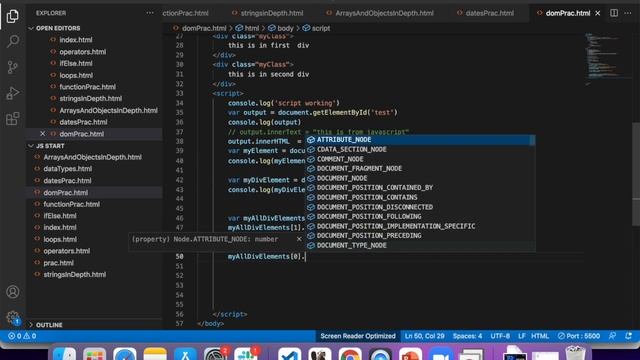Screen dimensions: 640x360
Task: Open index.html in Open Editors
Action: [76, 40]
